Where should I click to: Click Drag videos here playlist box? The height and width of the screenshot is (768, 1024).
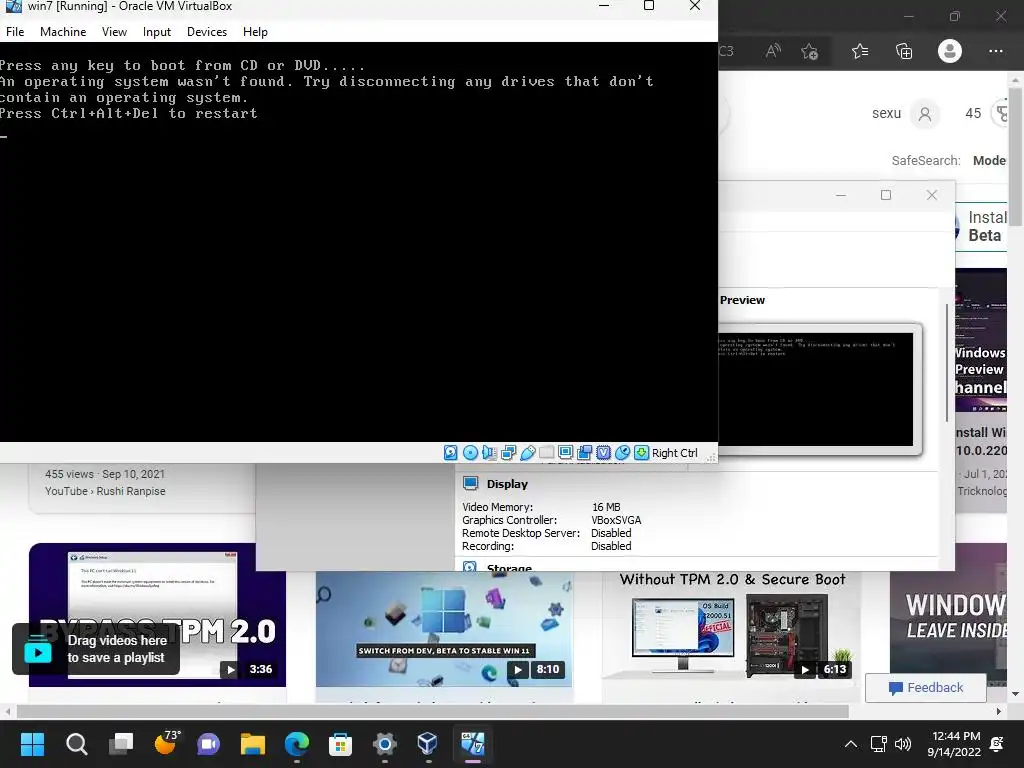point(96,649)
